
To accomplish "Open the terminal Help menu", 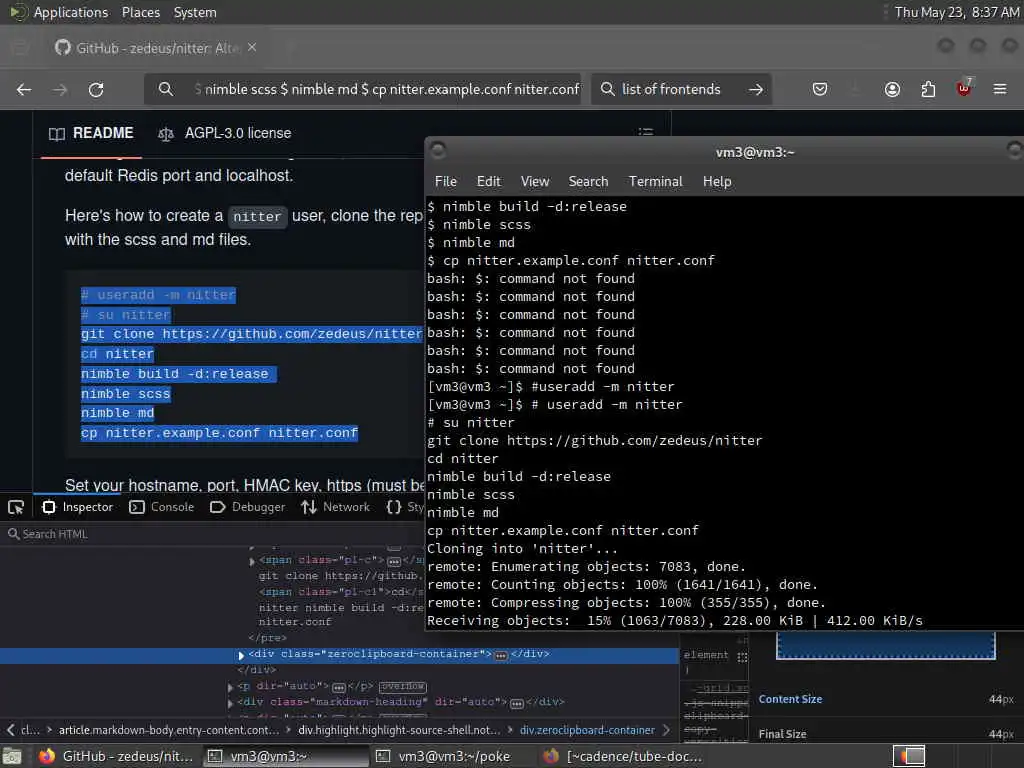I will pyautogui.click(x=717, y=182).
